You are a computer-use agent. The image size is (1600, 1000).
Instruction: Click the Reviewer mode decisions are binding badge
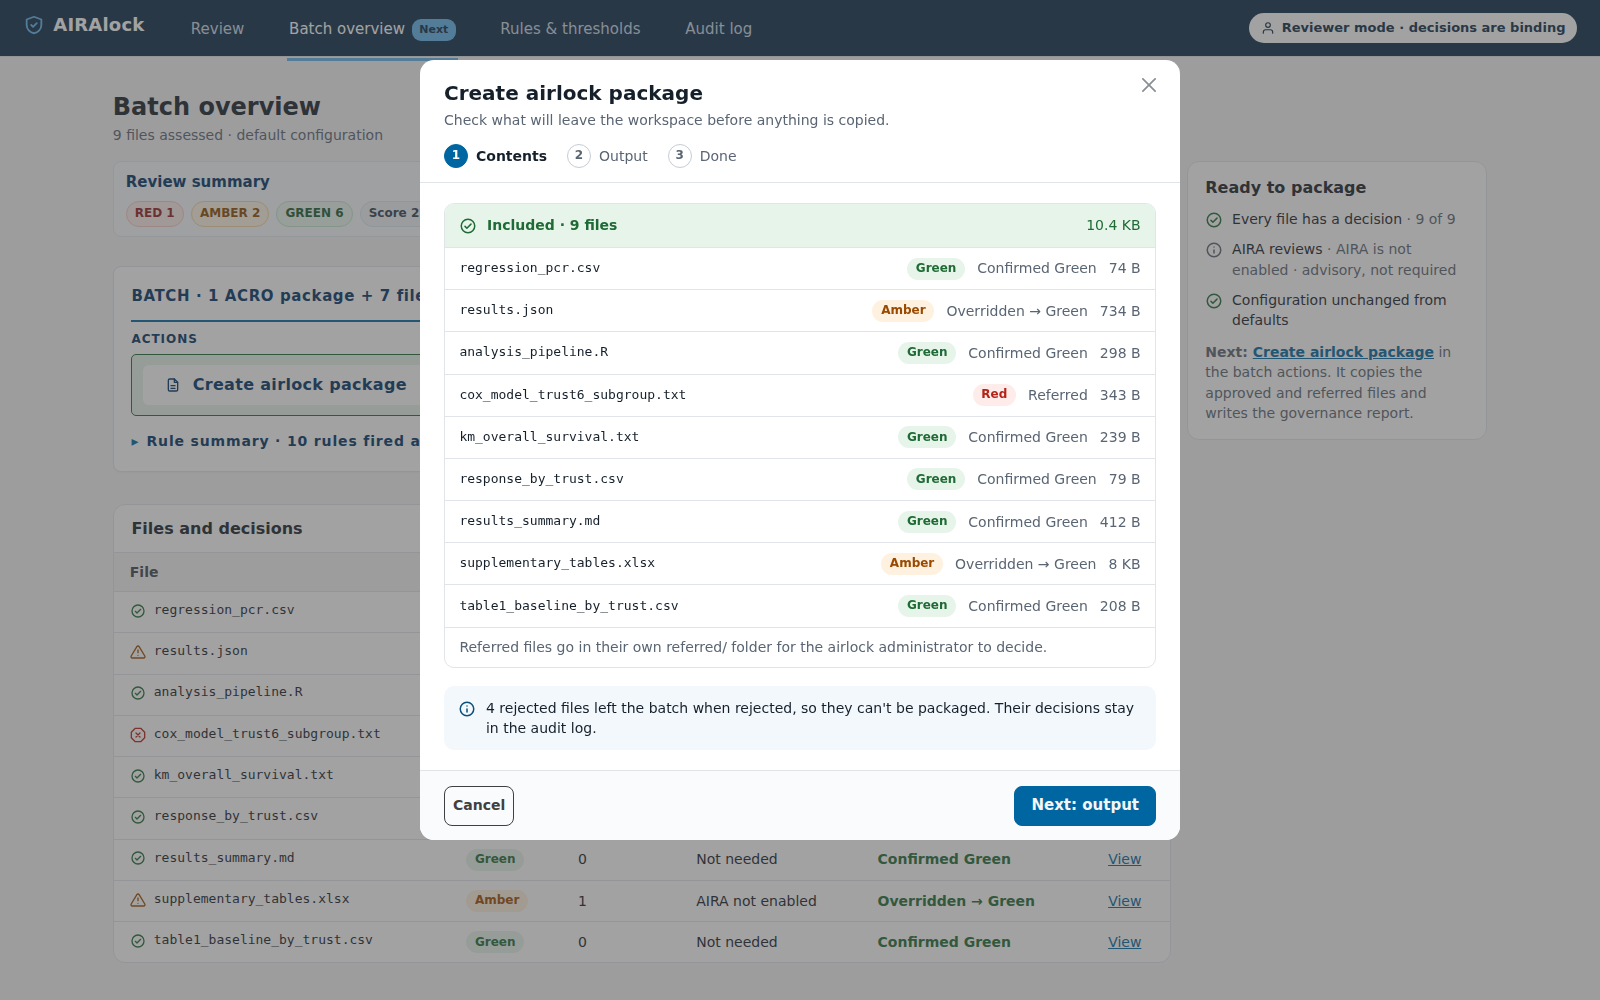[1412, 28]
